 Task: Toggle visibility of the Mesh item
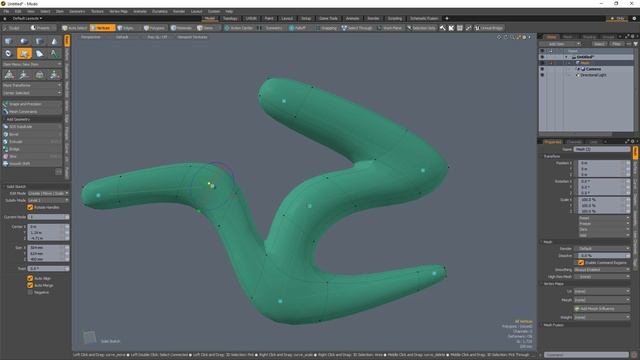pos(542,63)
